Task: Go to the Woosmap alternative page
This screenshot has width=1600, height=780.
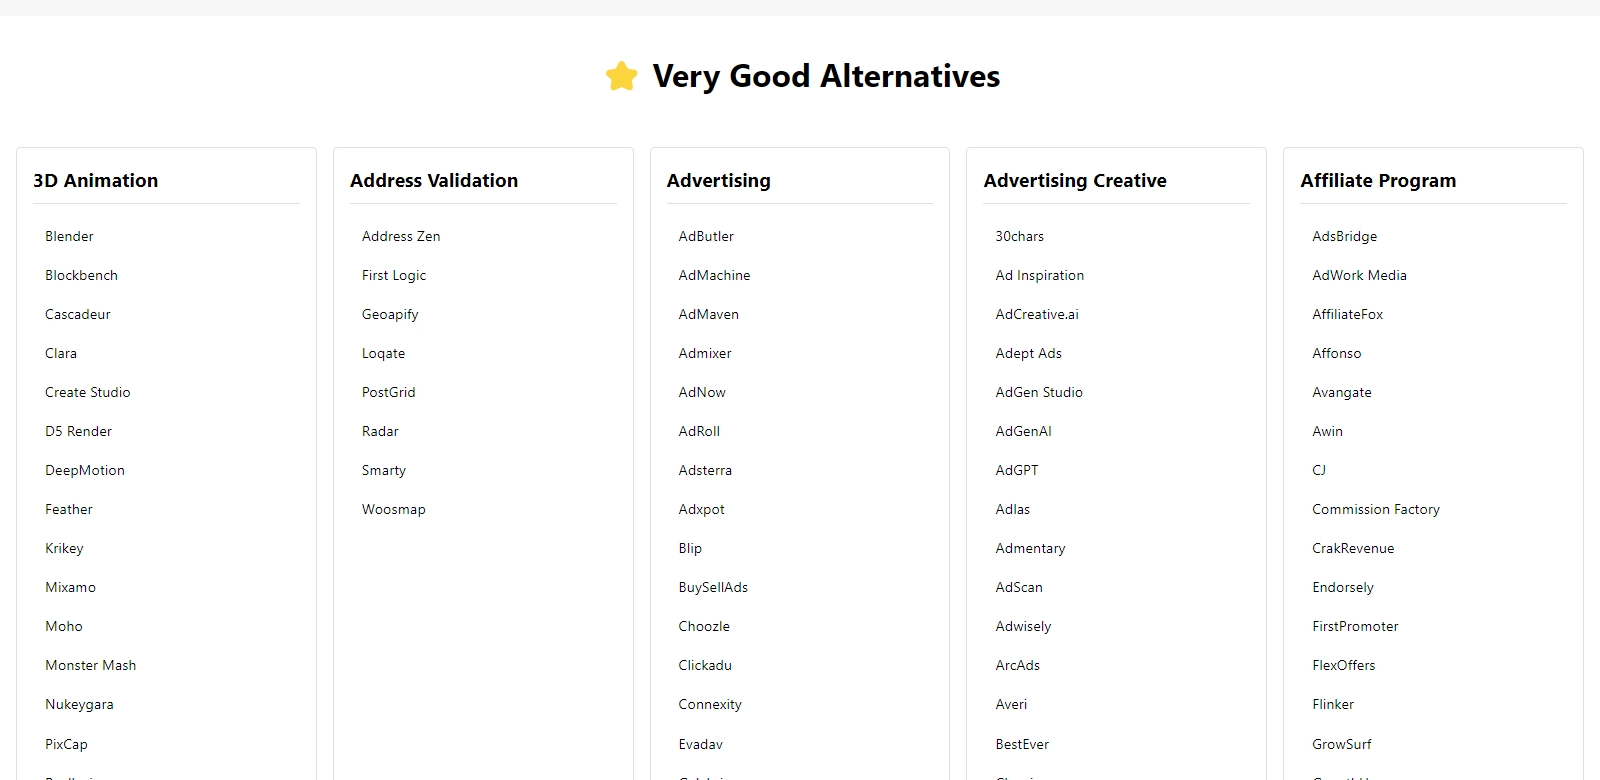Action: tap(393, 509)
